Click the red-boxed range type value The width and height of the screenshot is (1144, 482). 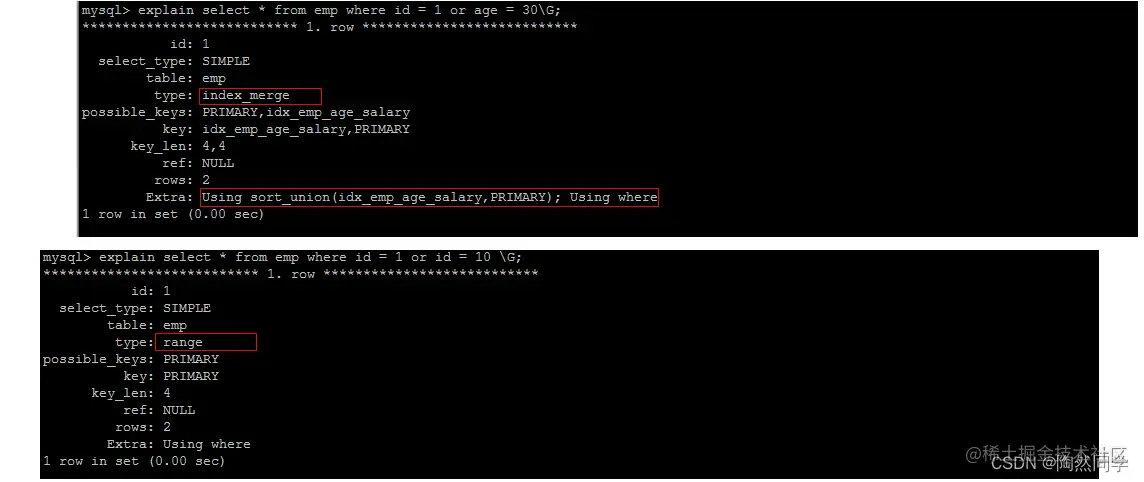tap(206, 342)
